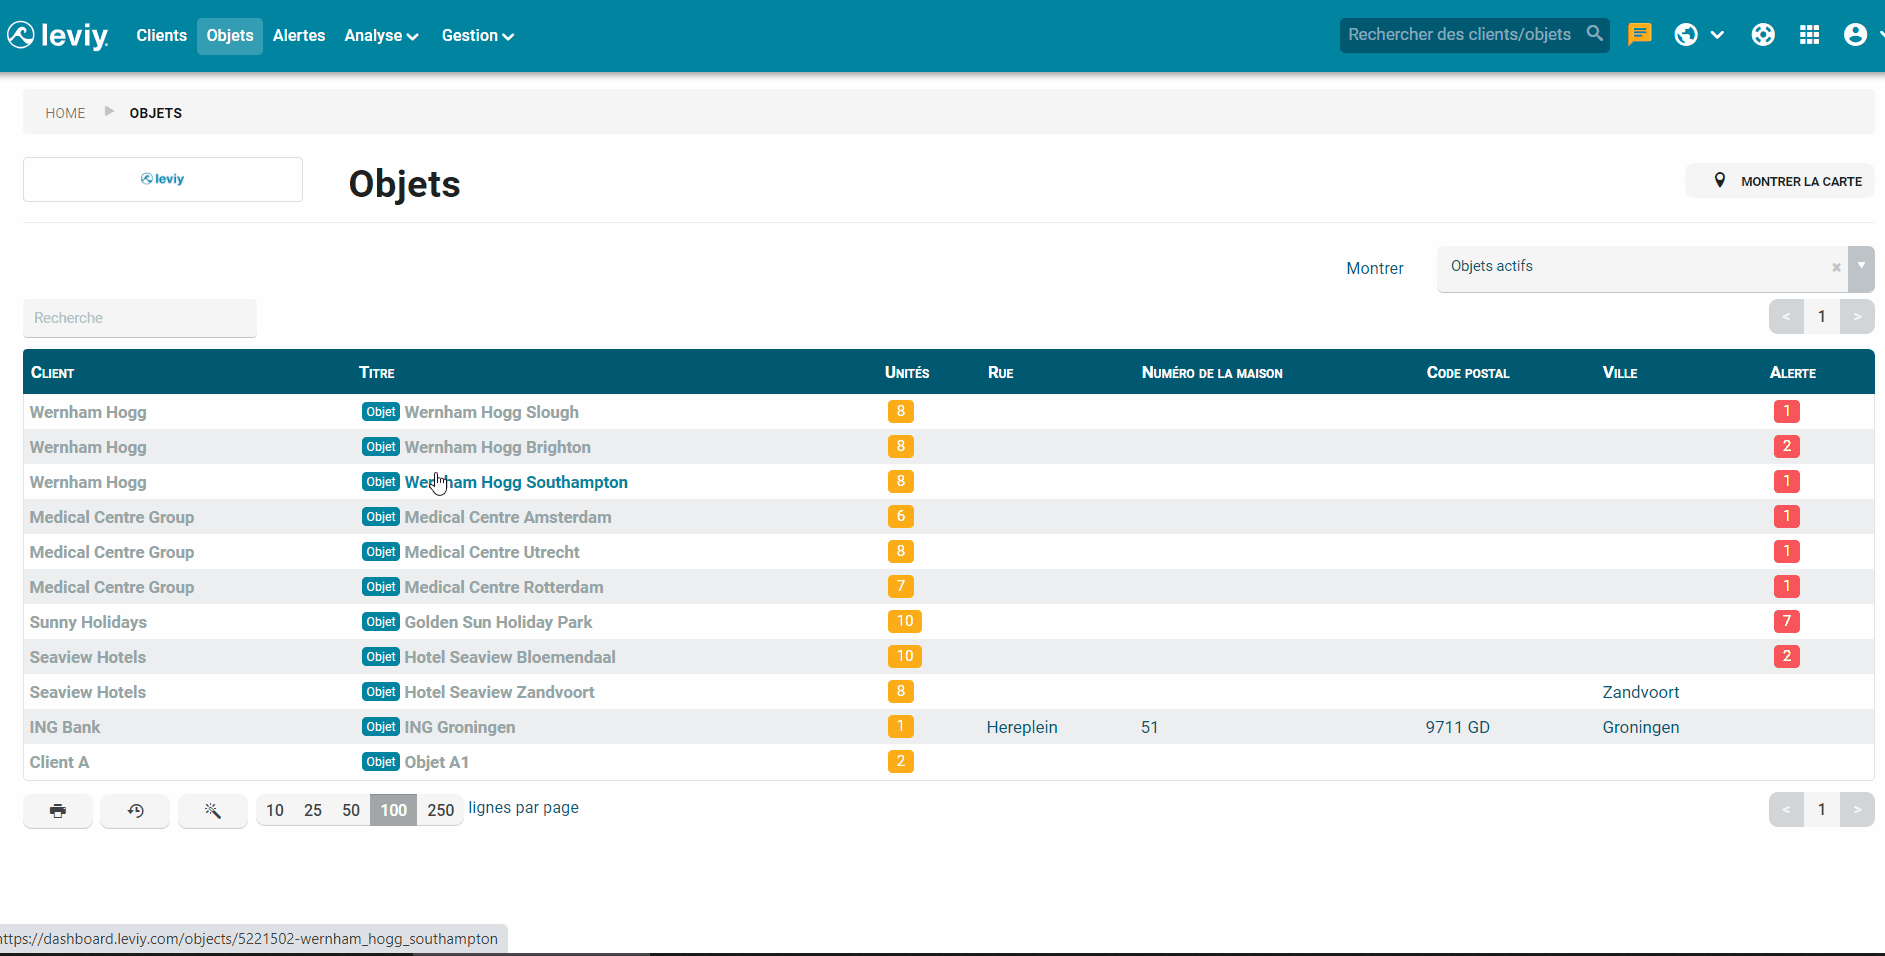
Task: Click unit badge 6 for Medical Centre Amsterdam
Action: click(900, 516)
